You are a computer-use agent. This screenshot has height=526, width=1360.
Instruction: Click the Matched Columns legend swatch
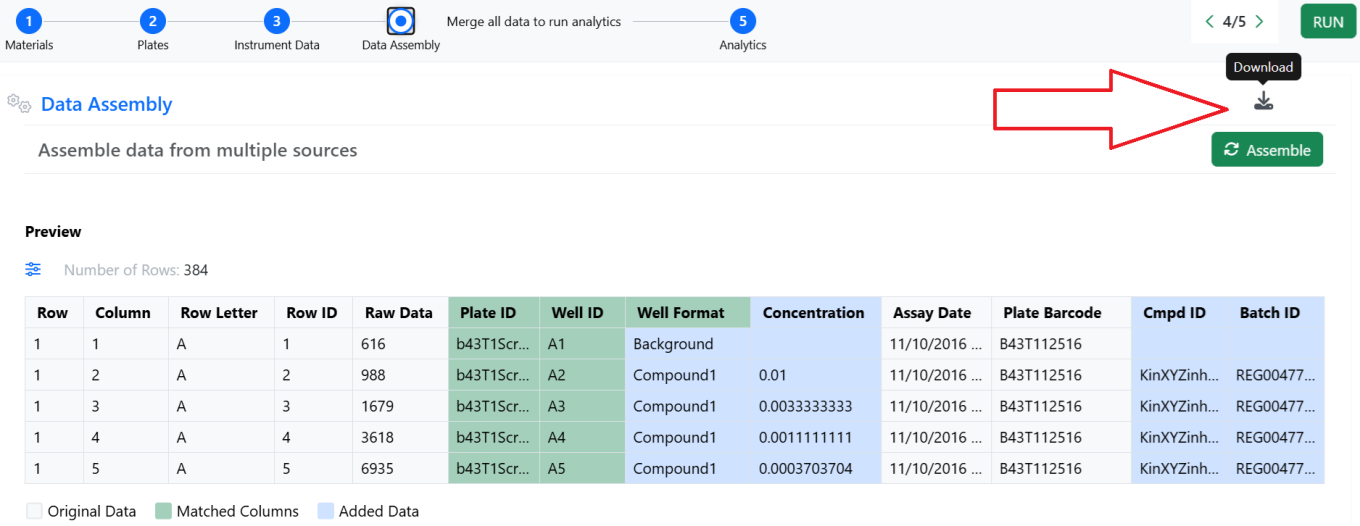tap(164, 511)
